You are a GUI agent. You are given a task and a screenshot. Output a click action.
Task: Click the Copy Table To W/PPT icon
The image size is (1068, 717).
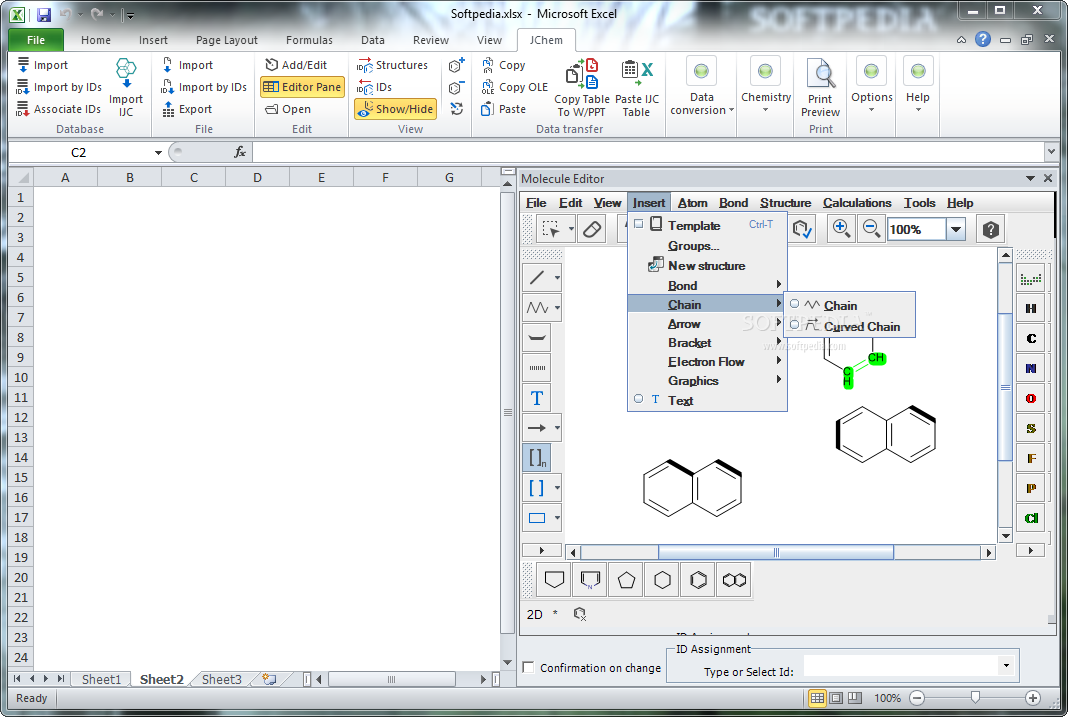tap(582, 88)
